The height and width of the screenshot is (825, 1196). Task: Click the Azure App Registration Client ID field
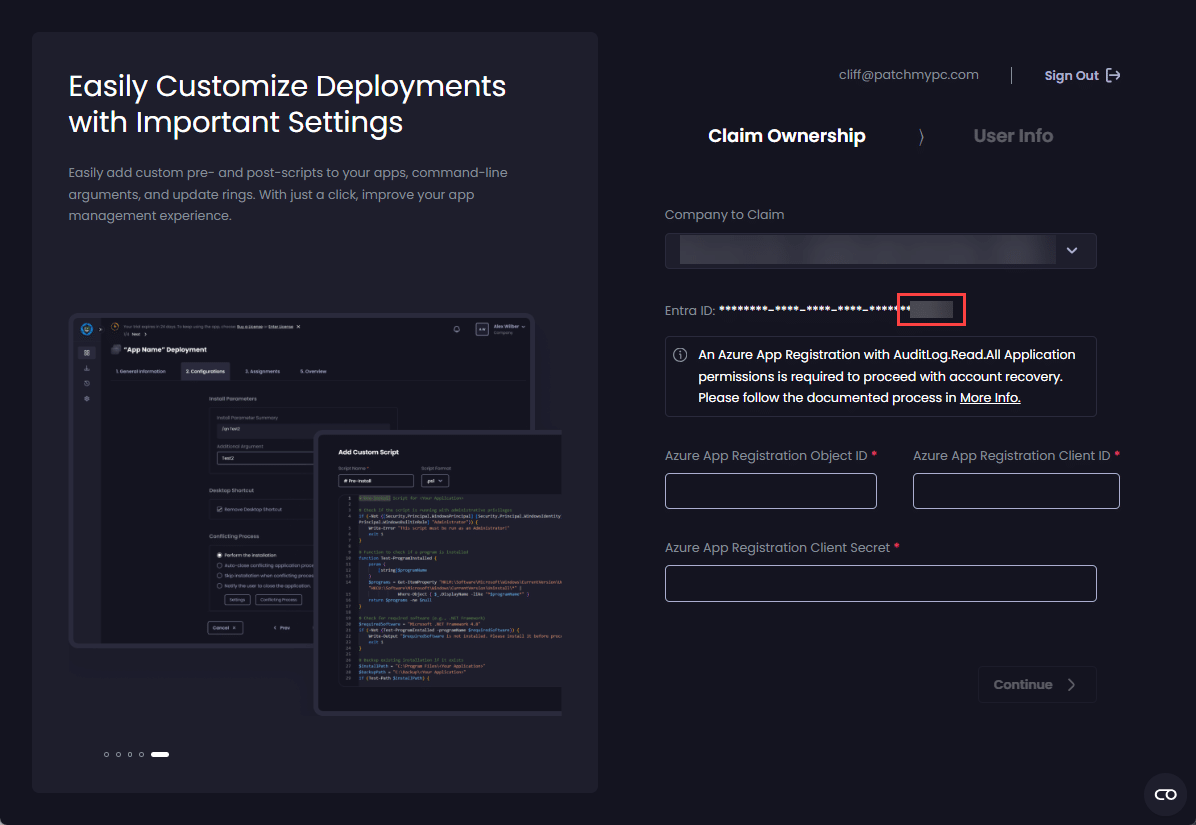(1015, 491)
